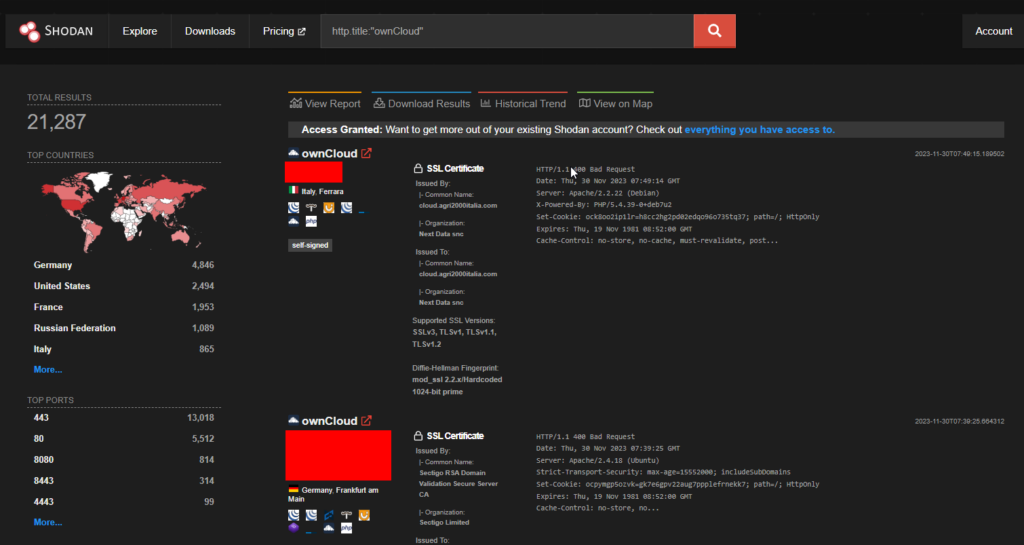The image size is (1024, 545).
Task: Click PHP icon in Frankfurt am Main result
Action: (x=346, y=528)
